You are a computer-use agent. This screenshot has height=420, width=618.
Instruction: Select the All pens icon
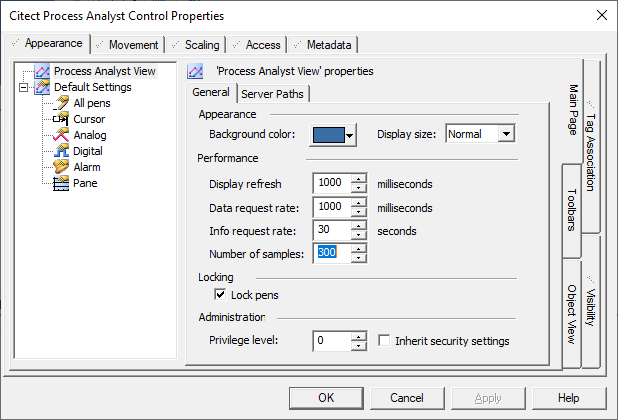point(61,103)
